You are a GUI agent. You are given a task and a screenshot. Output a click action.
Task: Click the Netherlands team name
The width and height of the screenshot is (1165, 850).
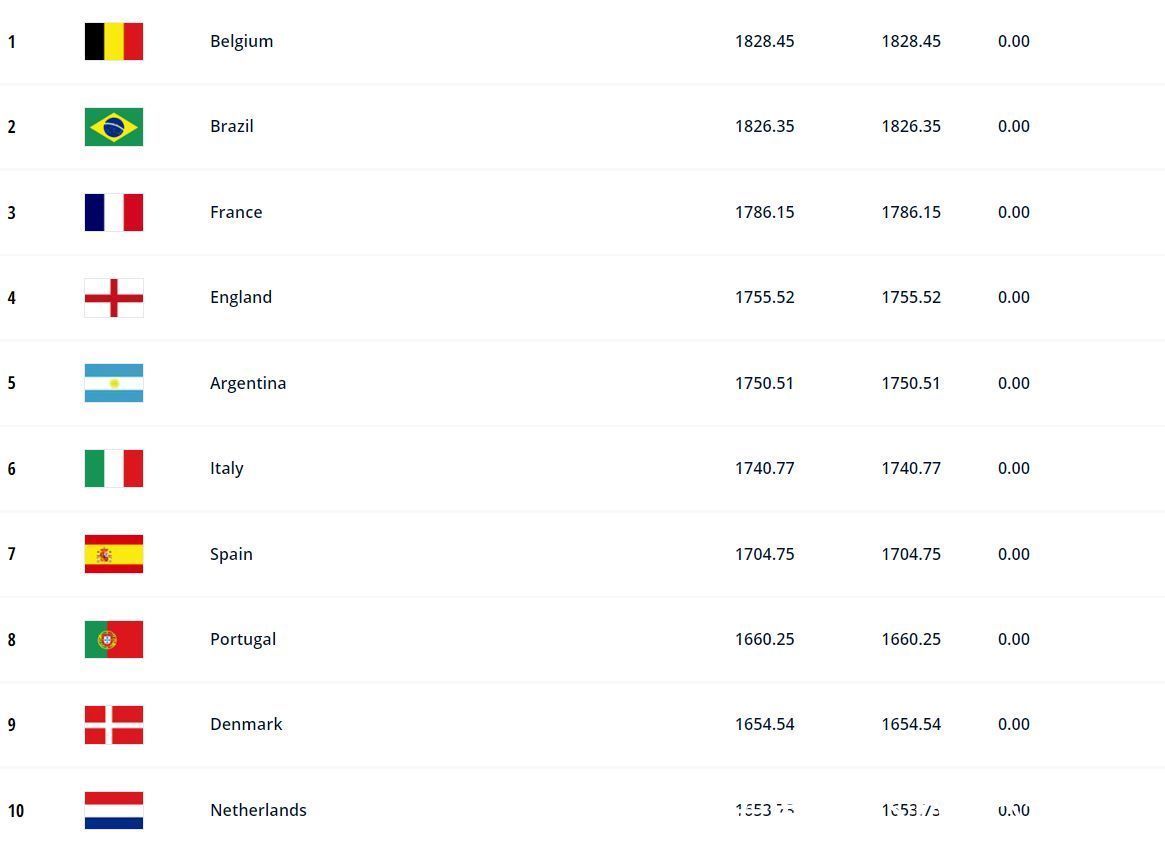(259, 810)
